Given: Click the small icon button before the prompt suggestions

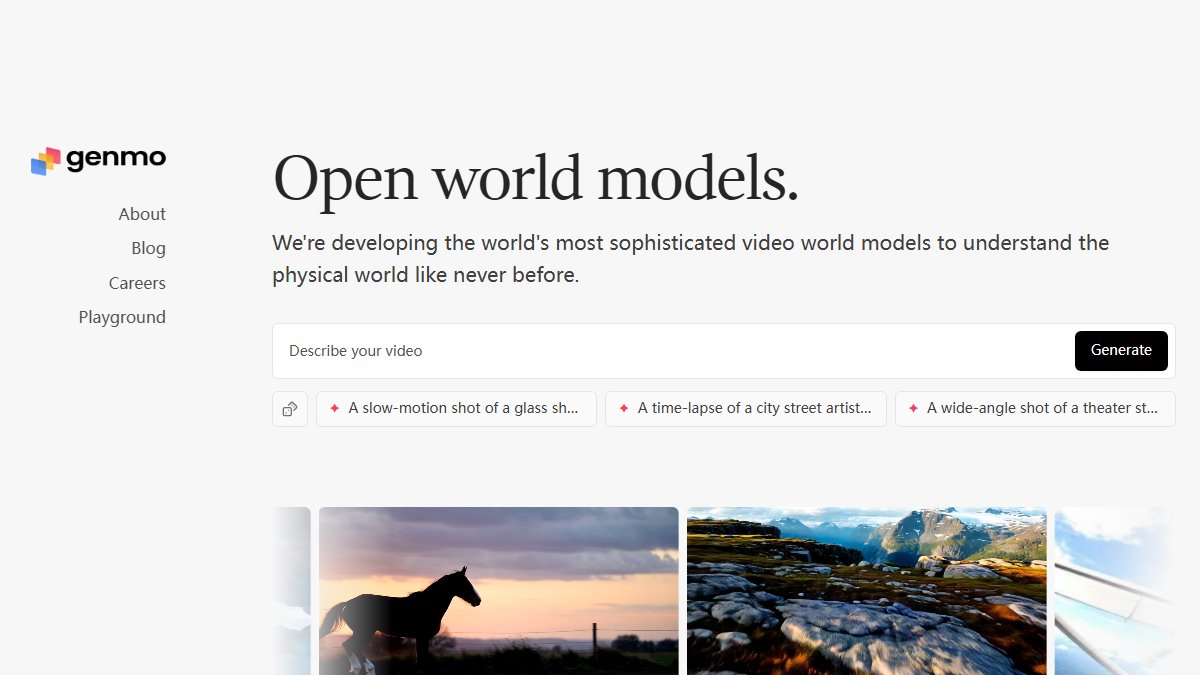Looking at the screenshot, I should tap(290, 409).
